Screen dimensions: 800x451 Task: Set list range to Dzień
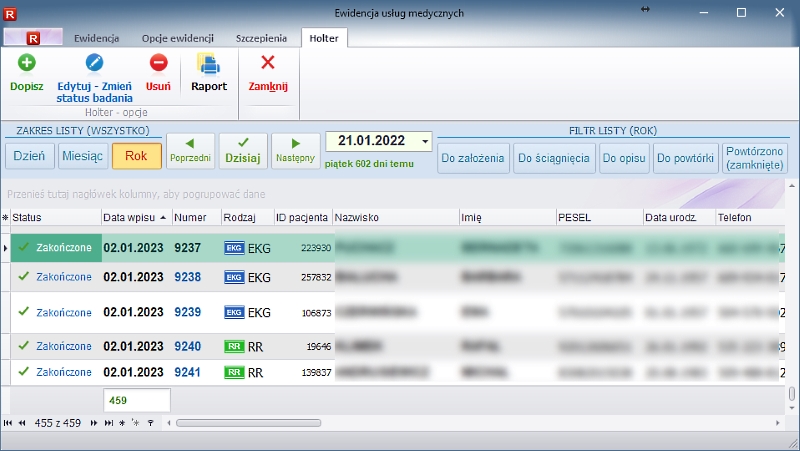point(30,157)
